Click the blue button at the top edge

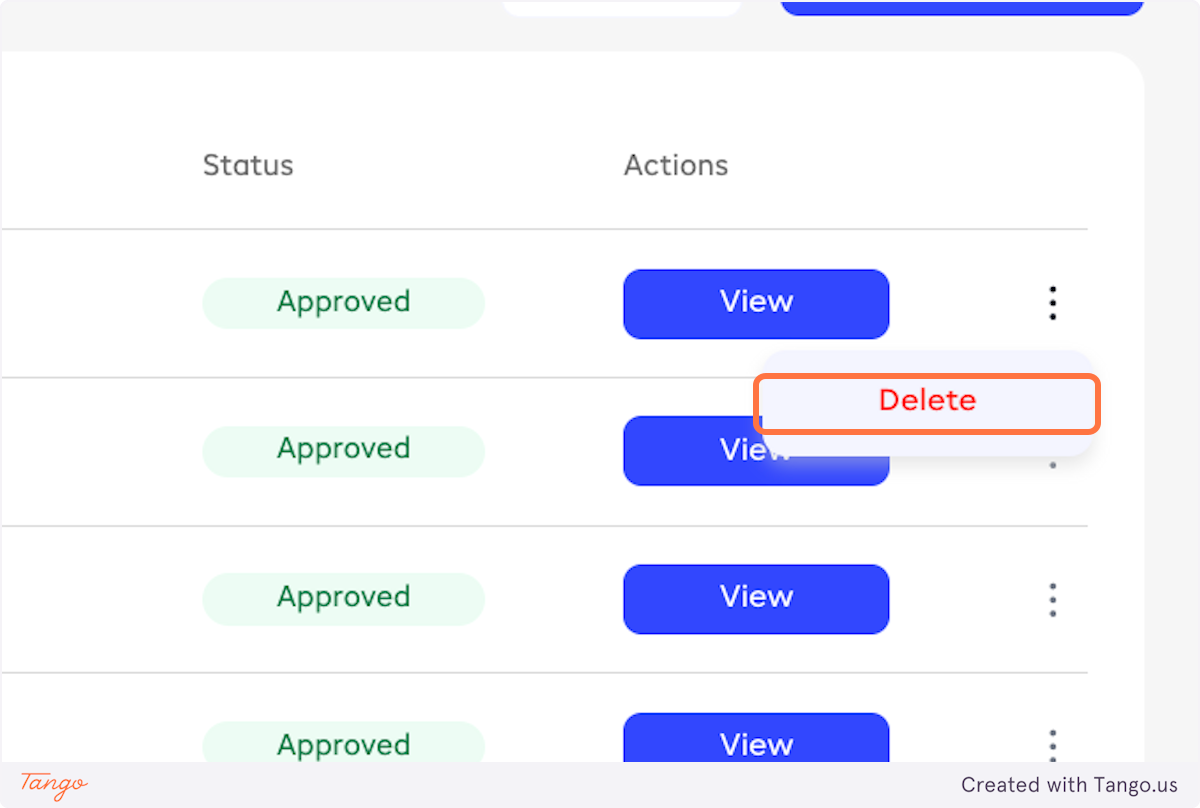(961, 8)
